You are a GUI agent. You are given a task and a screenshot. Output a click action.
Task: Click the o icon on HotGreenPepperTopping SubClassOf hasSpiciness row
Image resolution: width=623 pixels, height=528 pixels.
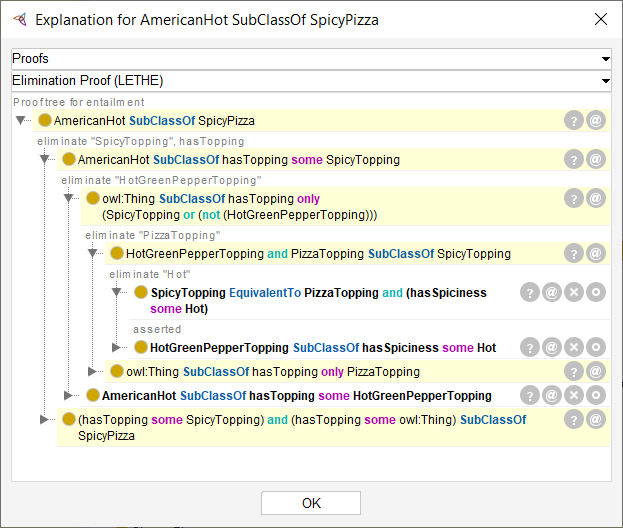click(596, 347)
